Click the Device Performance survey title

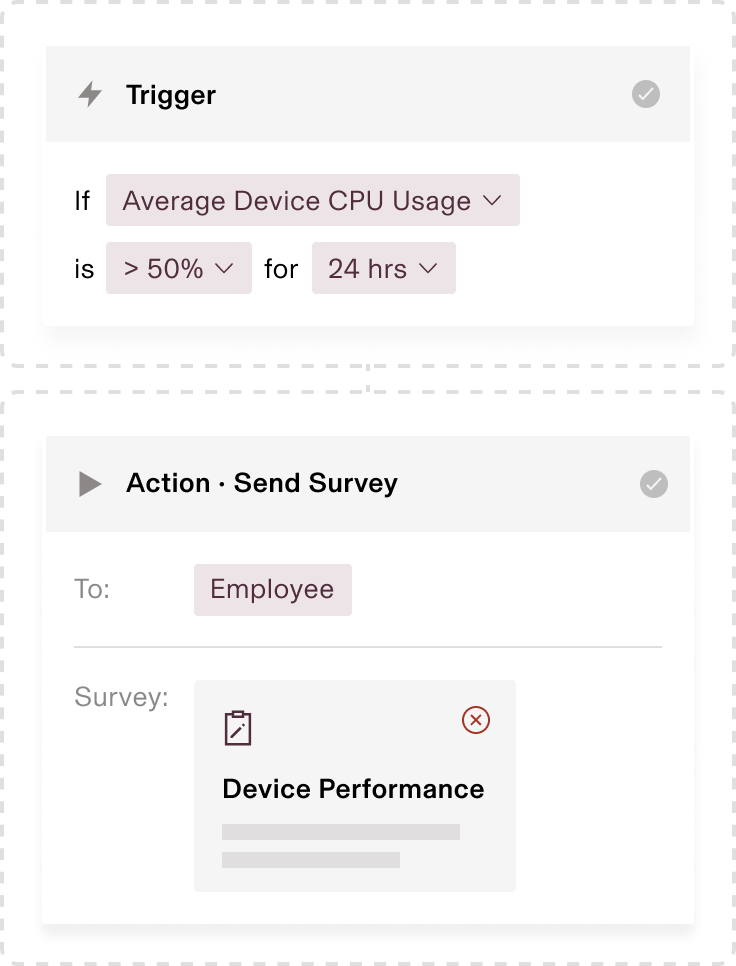(x=353, y=789)
